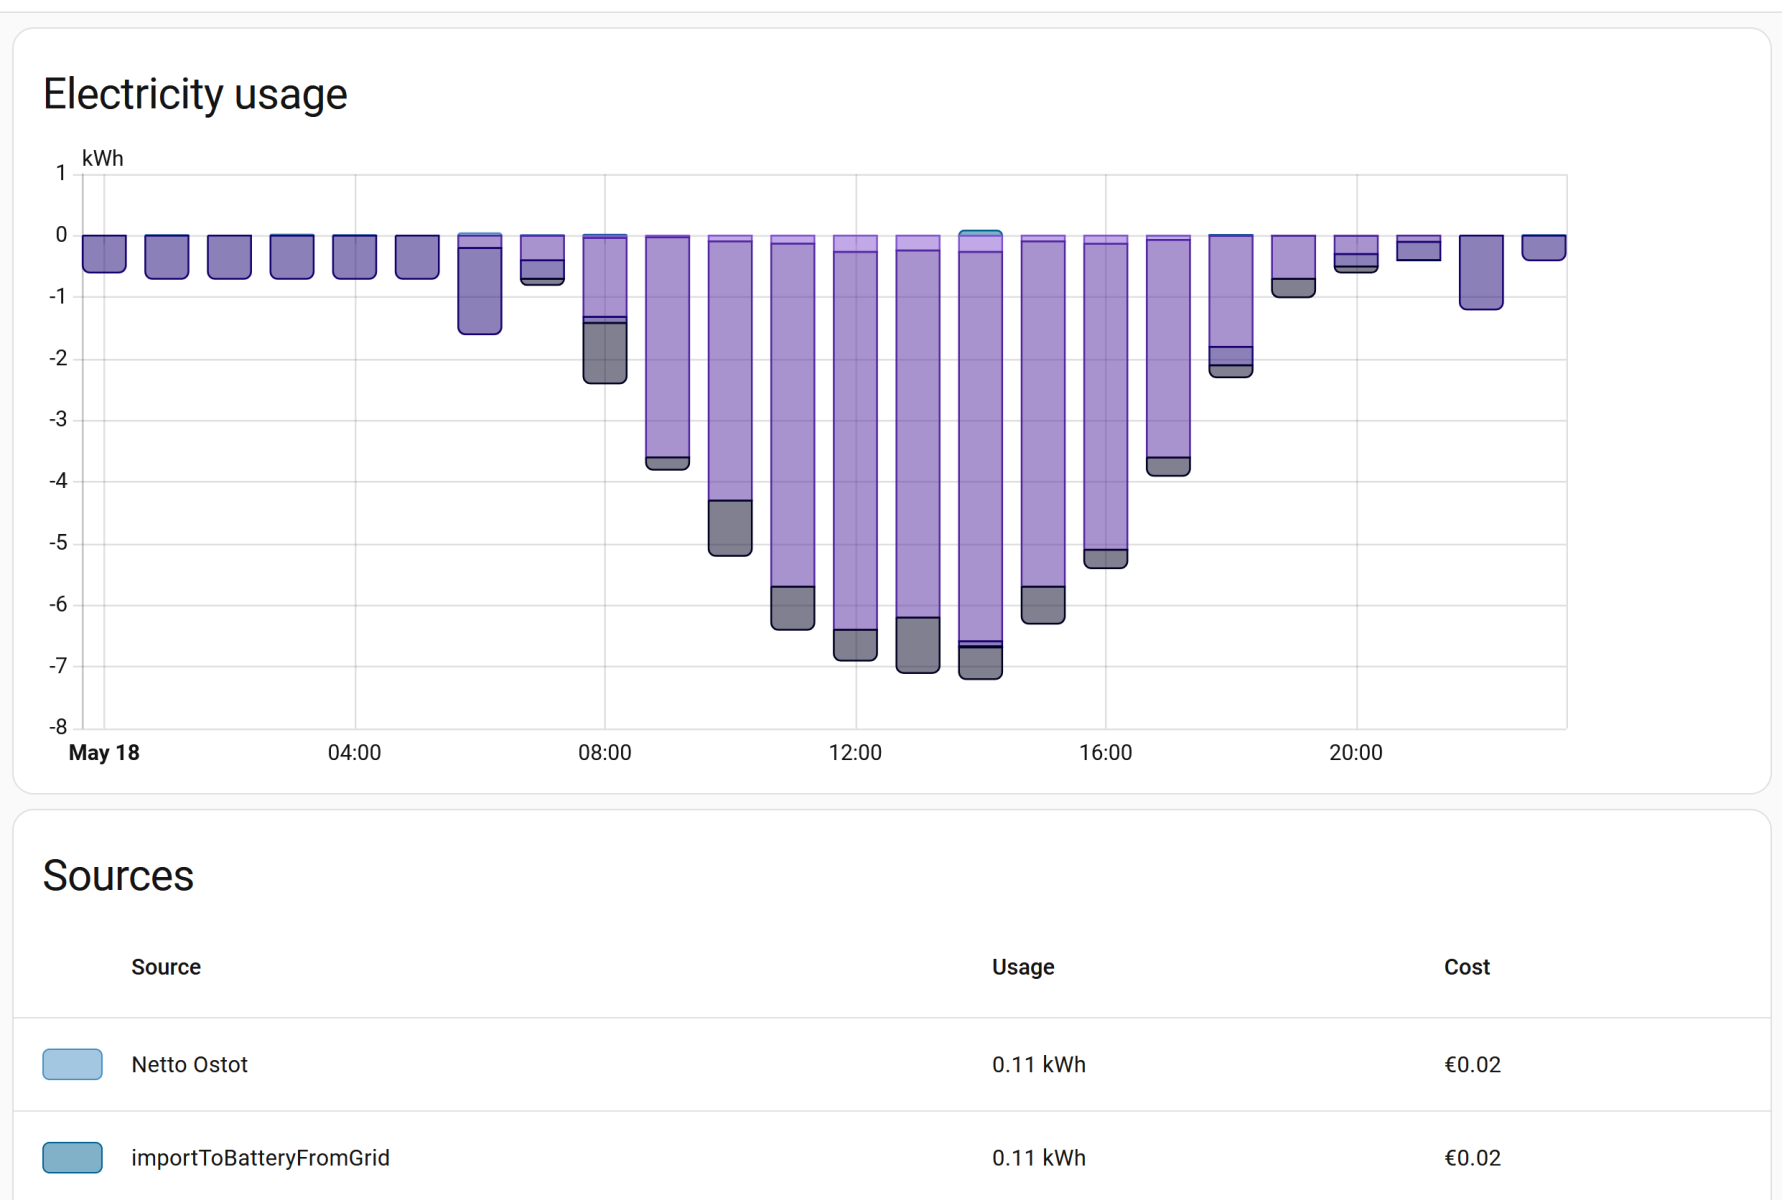Viewport: 1782px width, 1200px height.
Task: Click the importToBatteryFromGrid 0.11 kWh usage value
Action: (1039, 1157)
